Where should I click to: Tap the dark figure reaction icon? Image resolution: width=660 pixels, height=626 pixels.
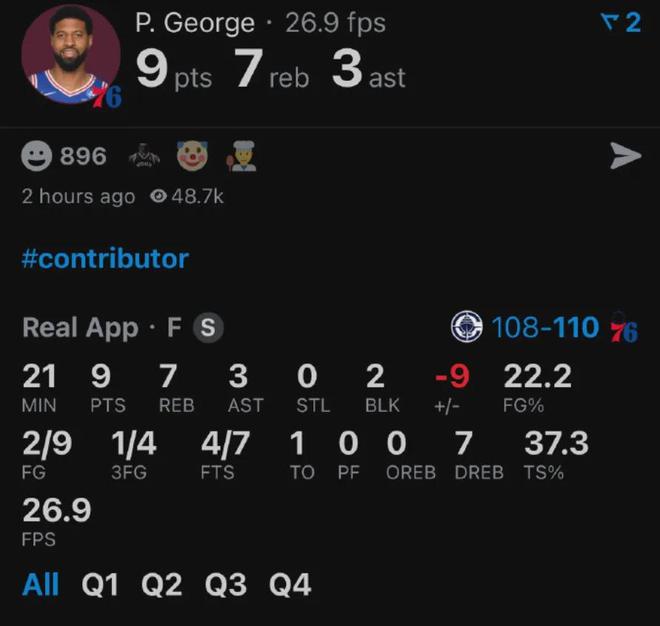click(x=143, y=156)
